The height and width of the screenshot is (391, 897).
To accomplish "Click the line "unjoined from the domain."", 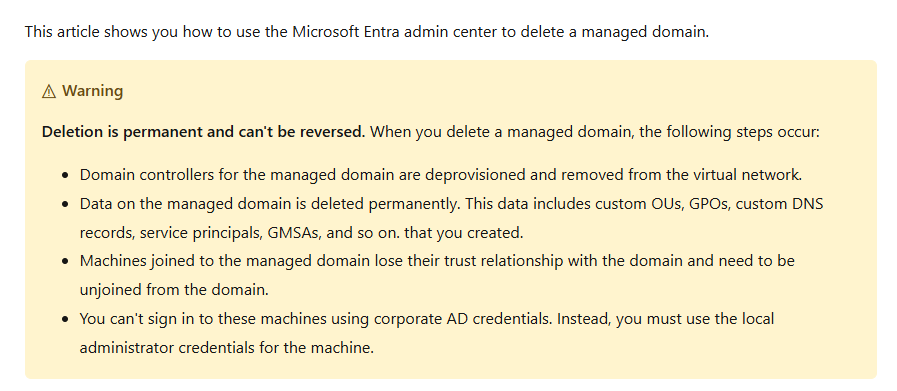I will [x=174, y=290].
